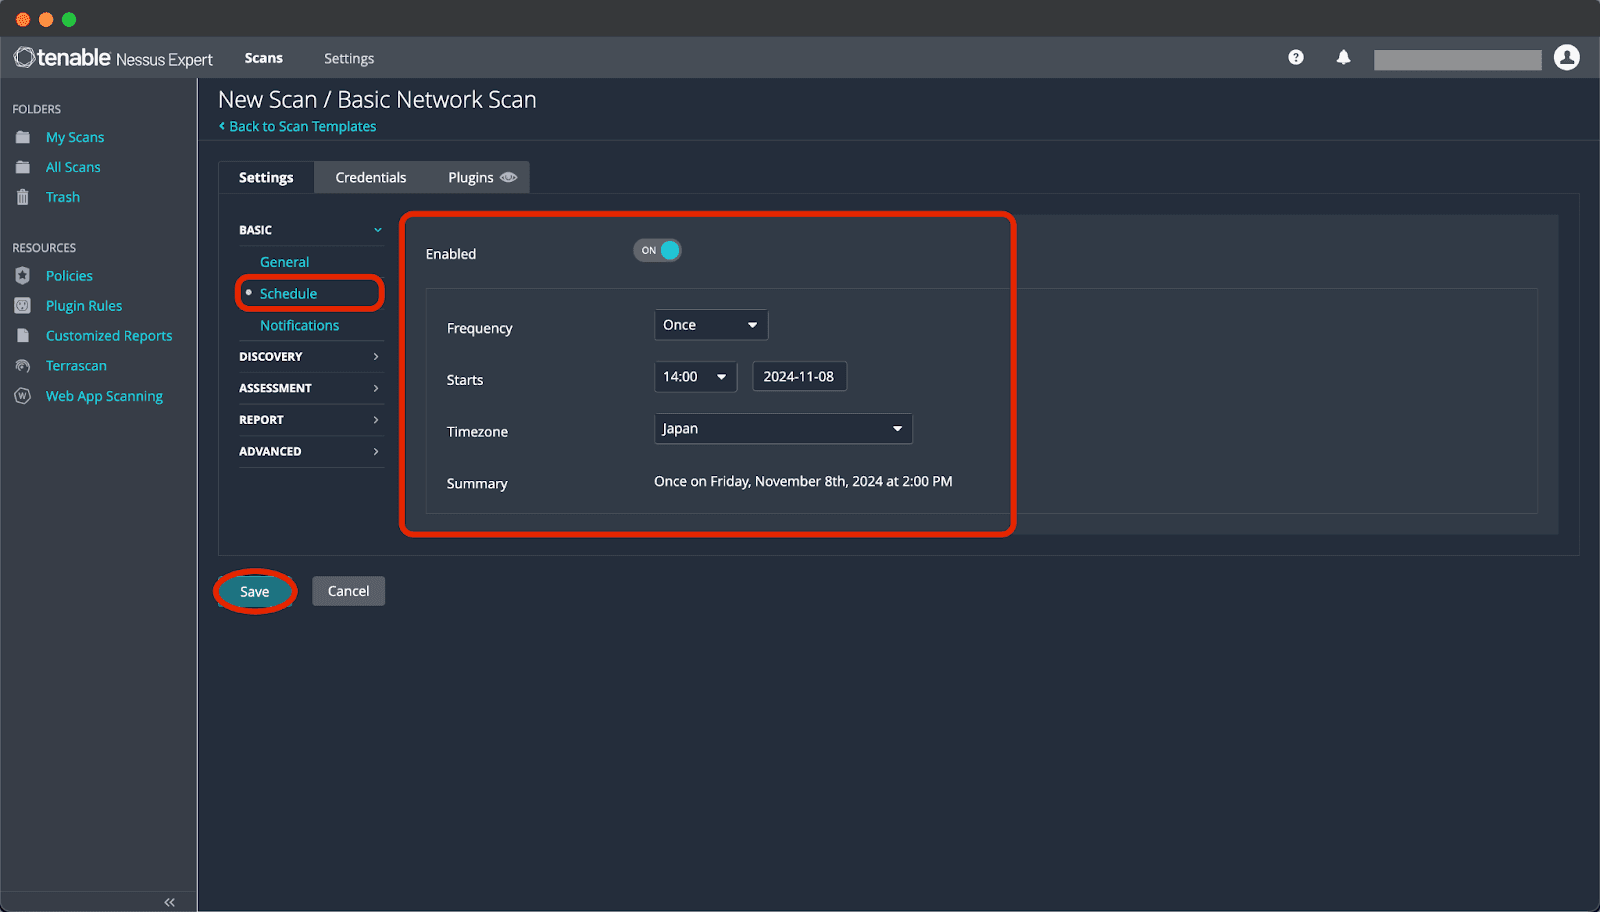The image size is (1600, 912).
Task: Open the Scans top menu
Action: tap(264, 58)
